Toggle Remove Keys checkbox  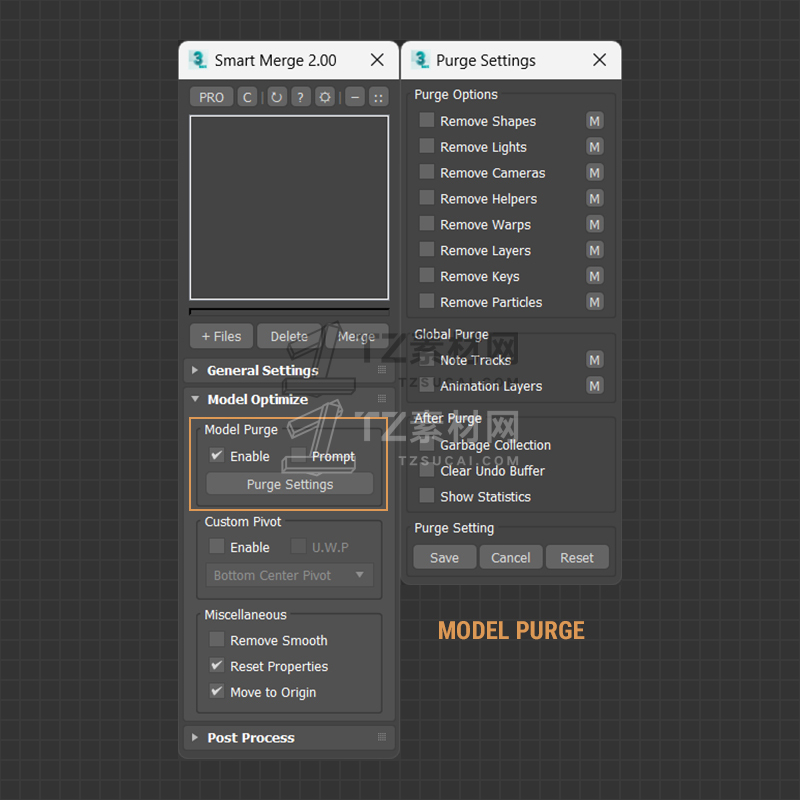pyautogui.click(x=427, y=276)
